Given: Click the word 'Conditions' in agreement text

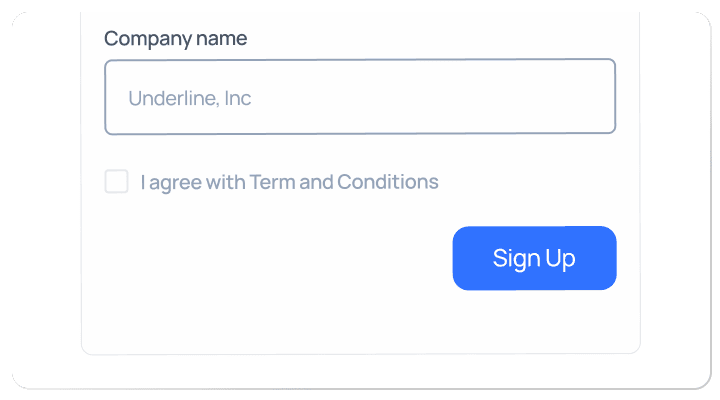Looking at the screenshot, I should [x=388, y=182].
